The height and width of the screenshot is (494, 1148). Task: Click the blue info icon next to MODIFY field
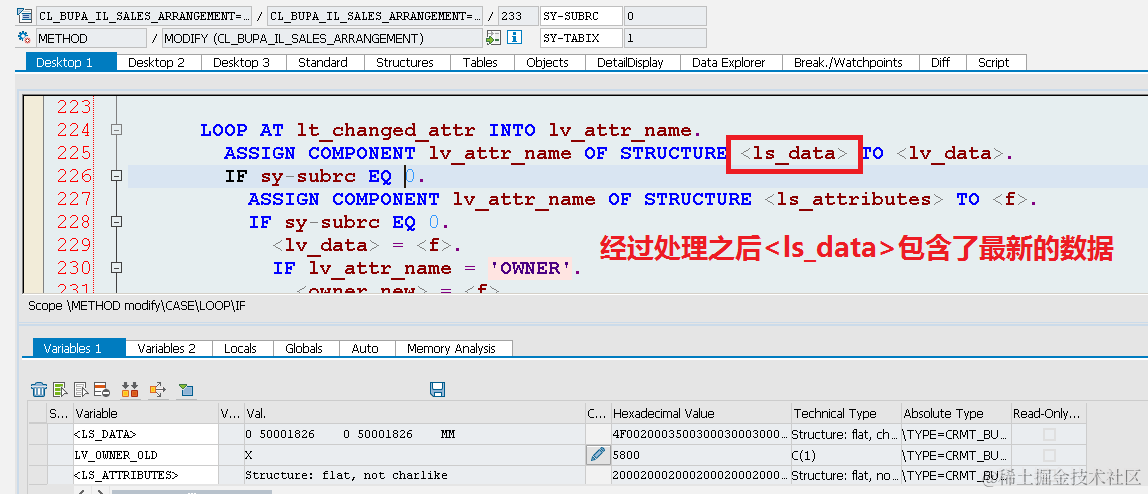point(515,38)
